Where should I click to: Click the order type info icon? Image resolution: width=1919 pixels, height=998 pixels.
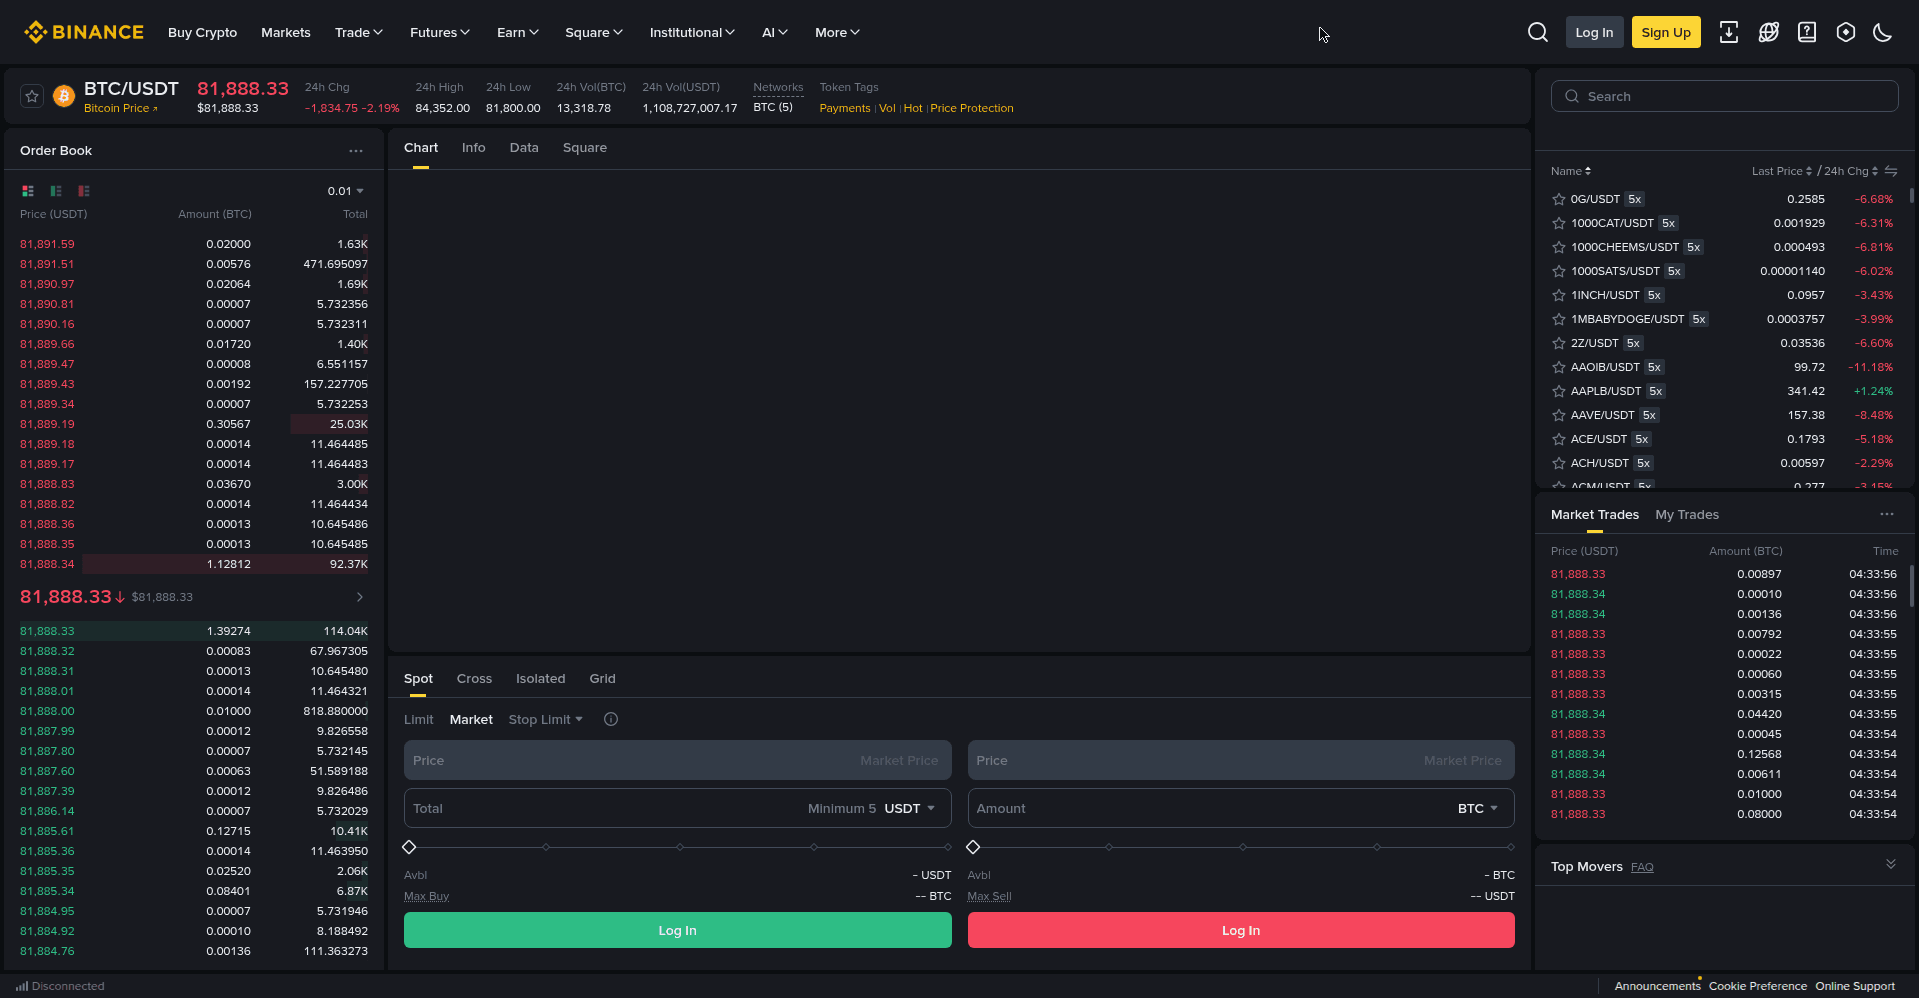coord(611,719)
